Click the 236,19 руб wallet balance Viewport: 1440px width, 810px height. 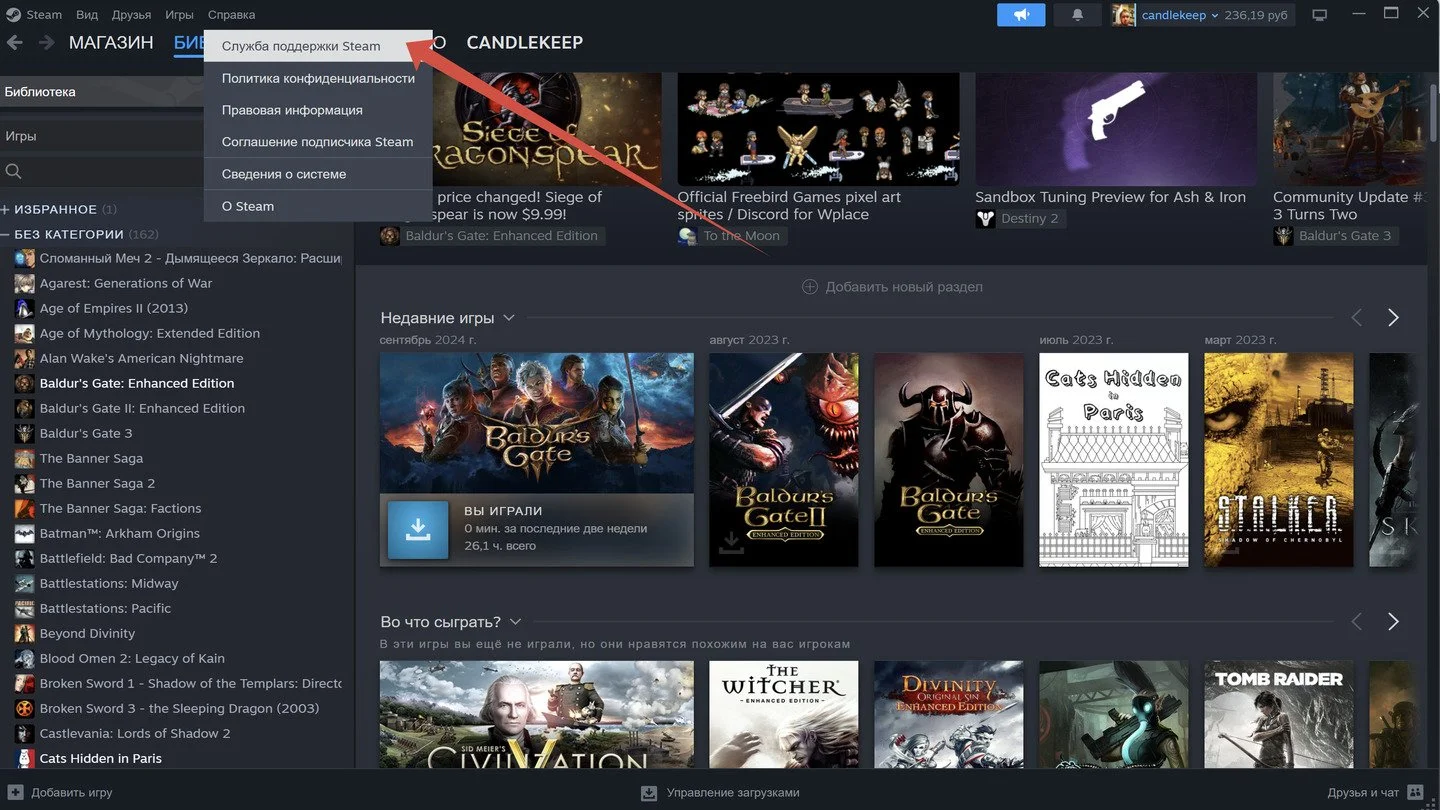coord(1256,15)
